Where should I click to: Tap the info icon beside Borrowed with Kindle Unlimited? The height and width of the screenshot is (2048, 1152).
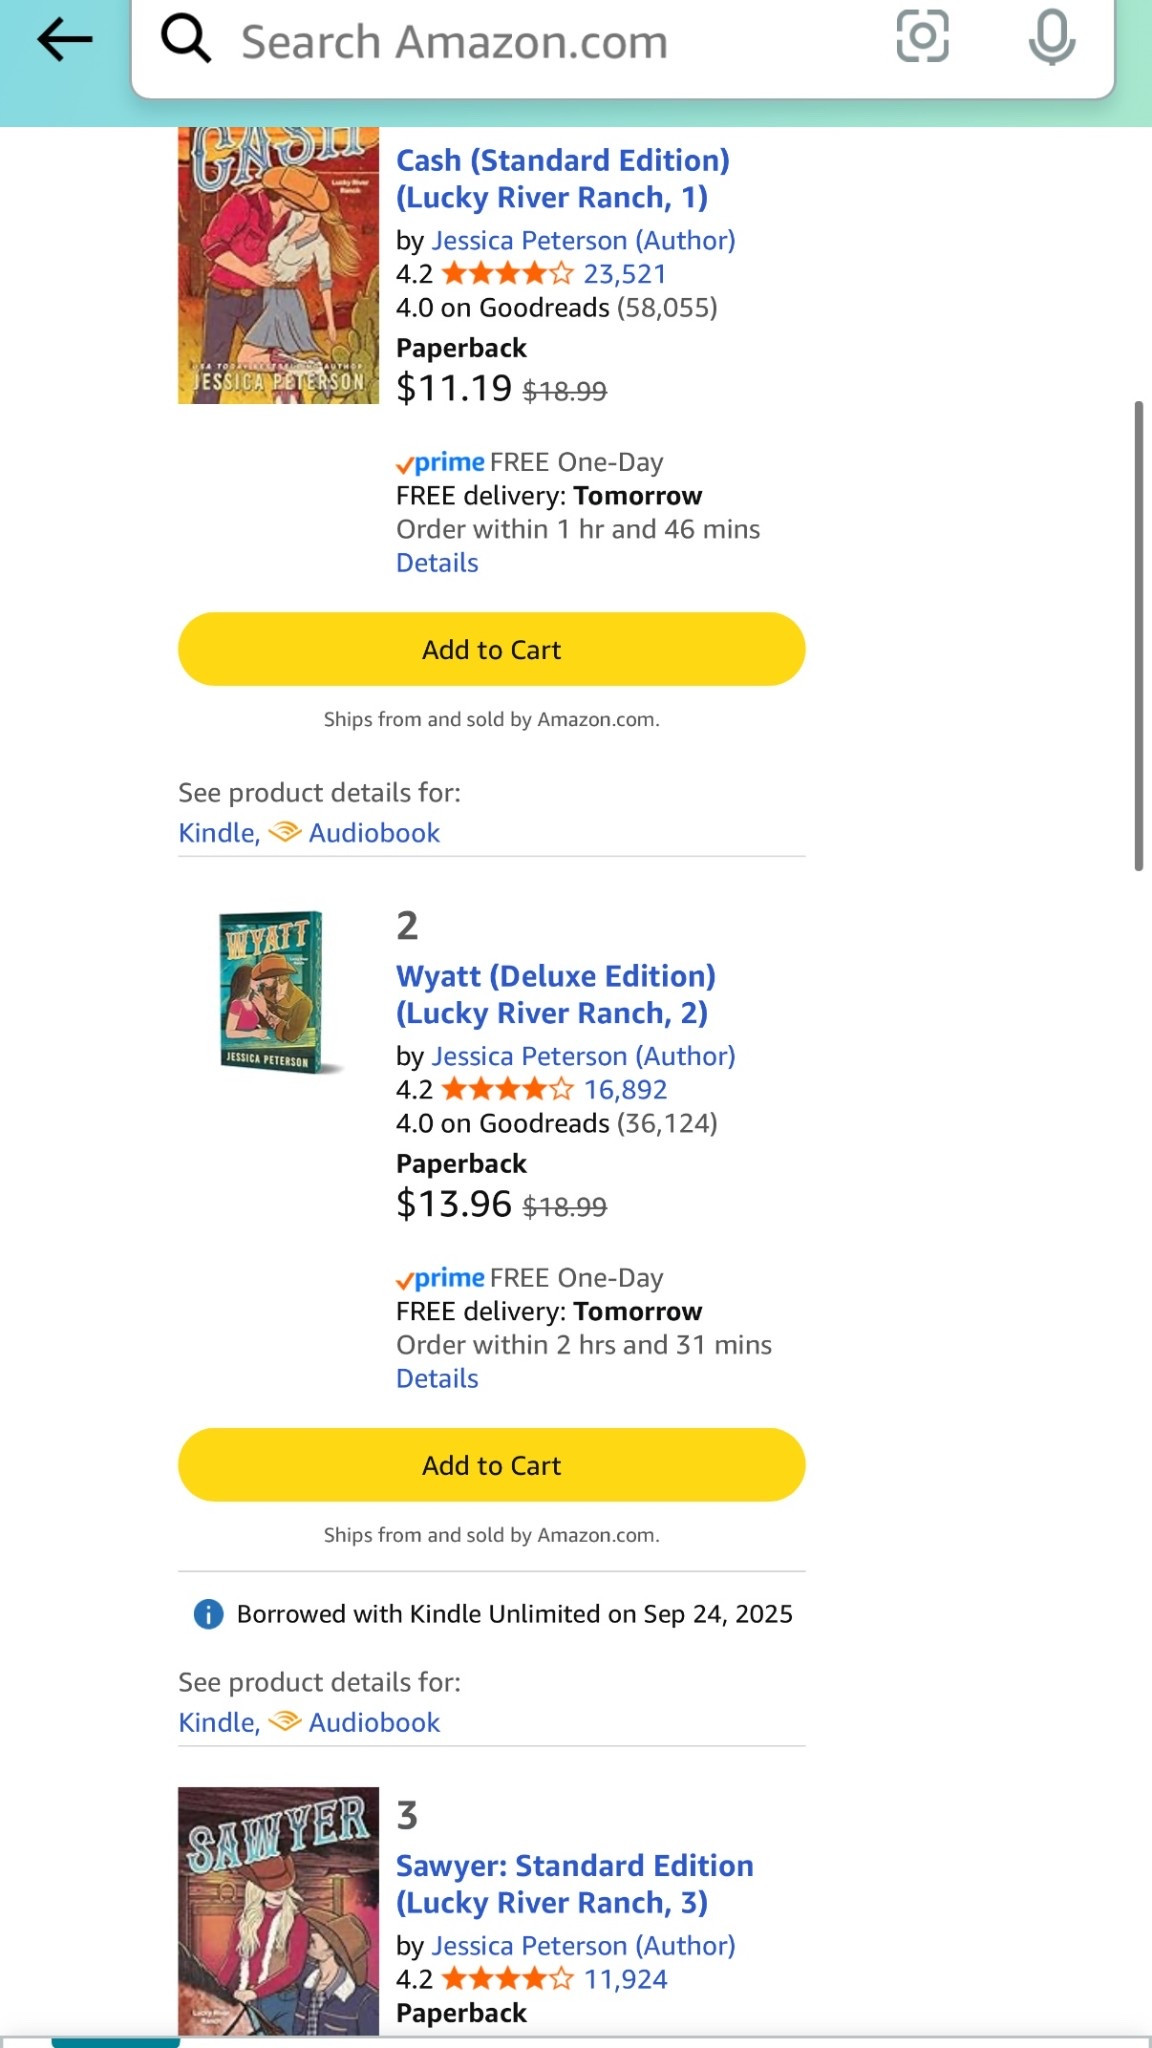pyautogui.click(x=208, y=1614)
